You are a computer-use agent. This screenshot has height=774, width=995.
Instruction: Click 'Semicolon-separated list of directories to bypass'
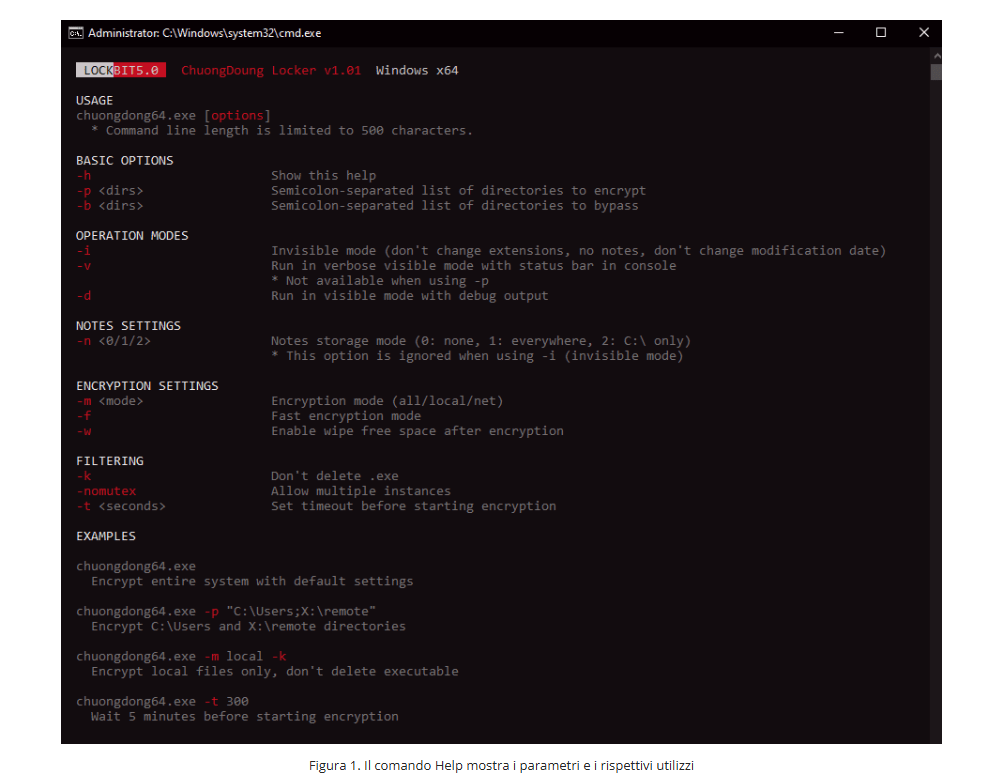454,206
